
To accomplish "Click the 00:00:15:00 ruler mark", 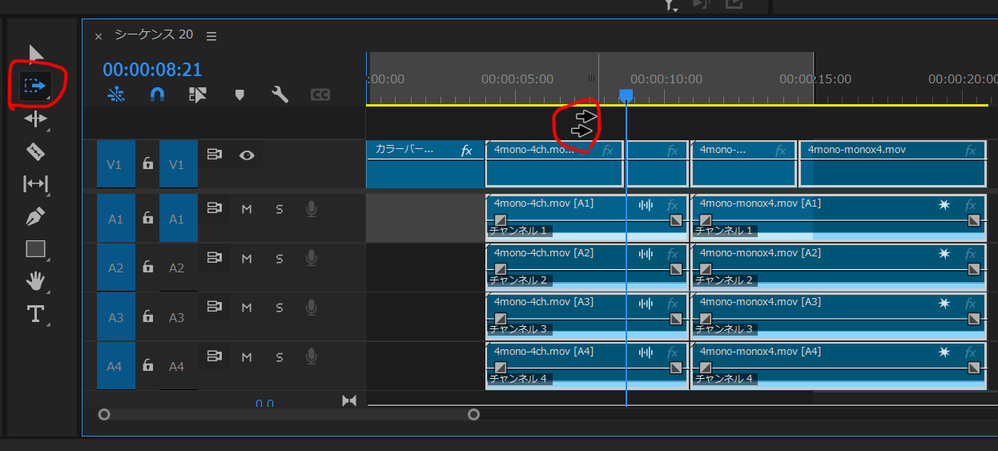I will (815, 80).
